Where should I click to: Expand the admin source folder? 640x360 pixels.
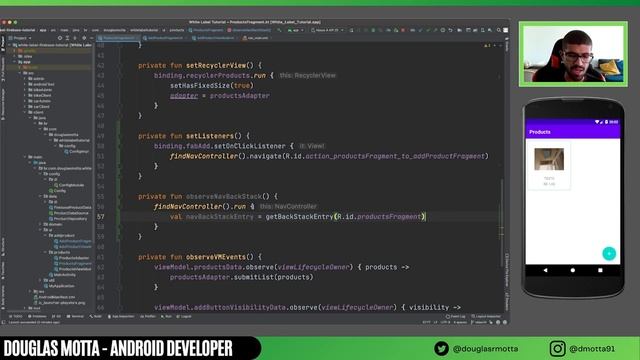[25, 78]
